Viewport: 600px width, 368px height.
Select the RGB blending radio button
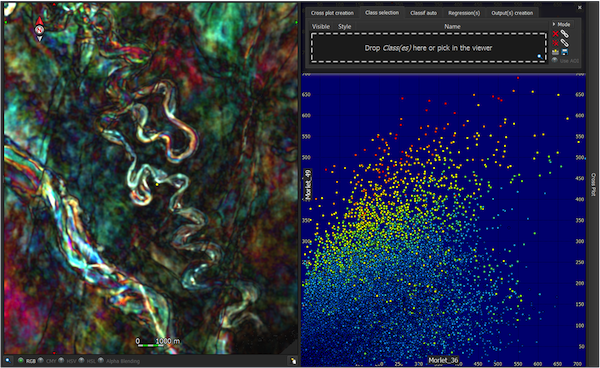(x=21, y=360)
